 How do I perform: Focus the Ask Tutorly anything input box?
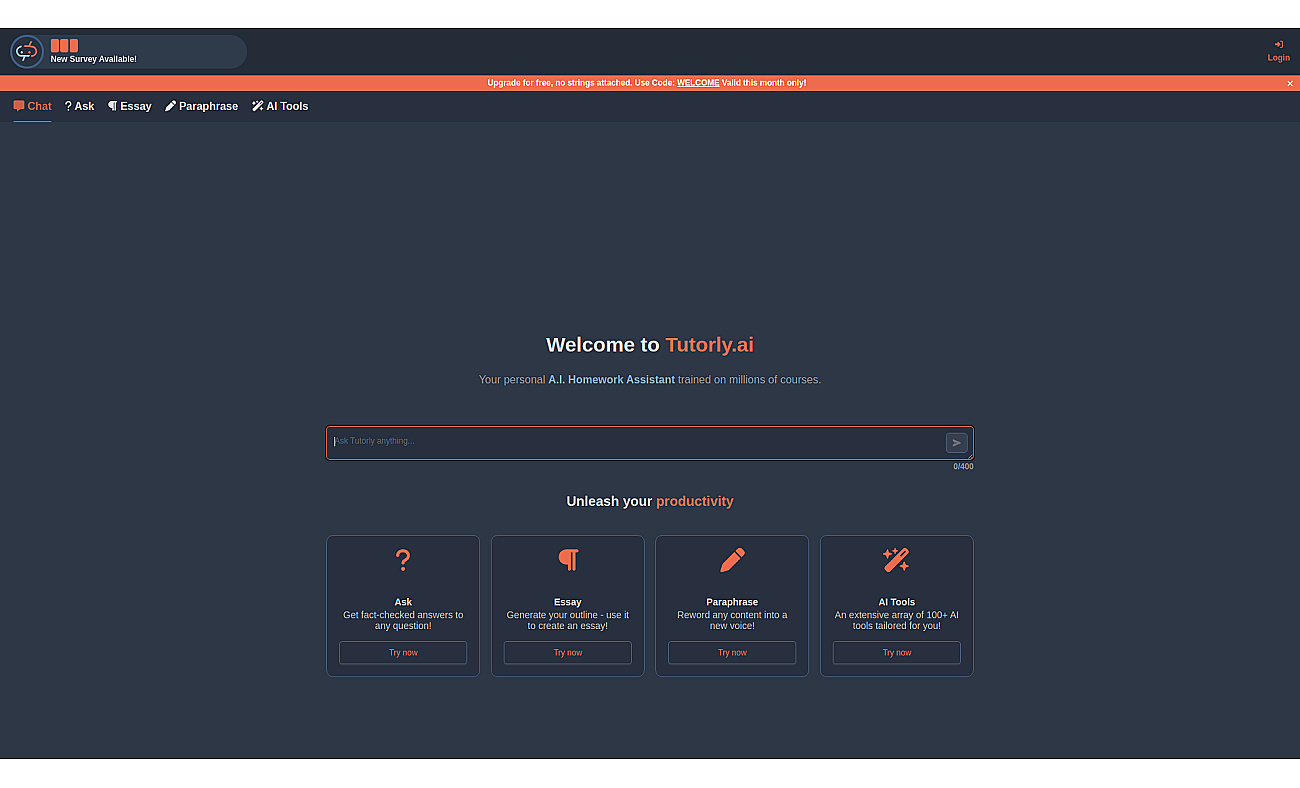(x=650, y=443)
